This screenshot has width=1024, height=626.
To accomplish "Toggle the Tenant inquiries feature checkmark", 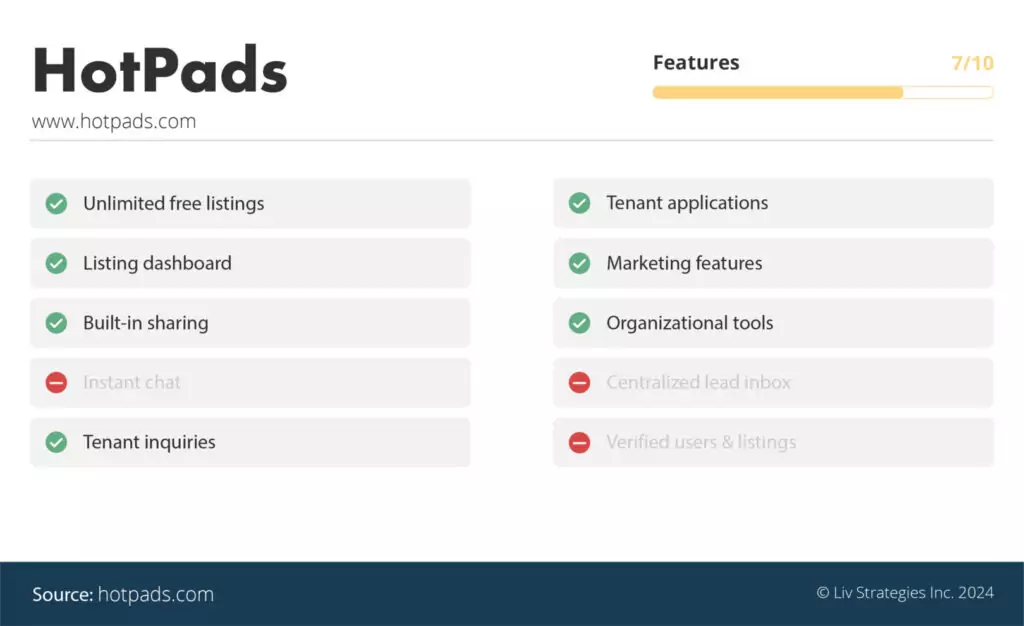I will (x=57, y=442).
